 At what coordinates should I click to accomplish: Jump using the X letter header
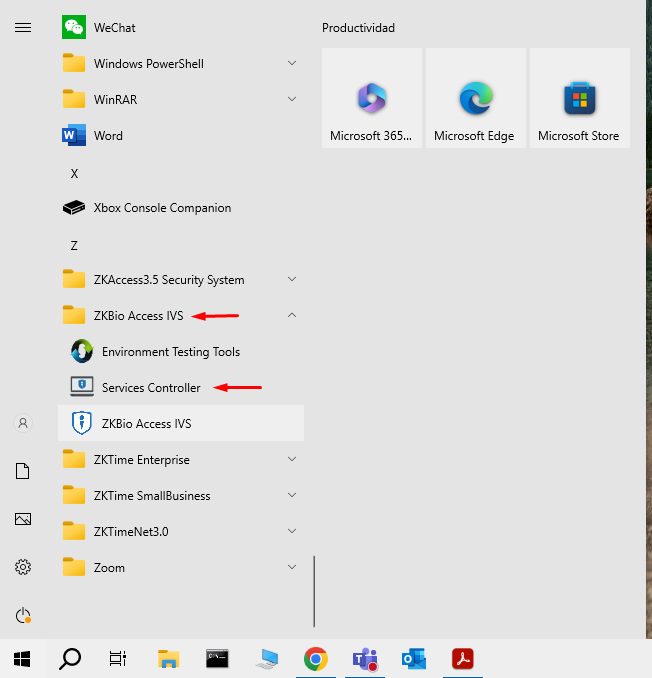(74, 173)
